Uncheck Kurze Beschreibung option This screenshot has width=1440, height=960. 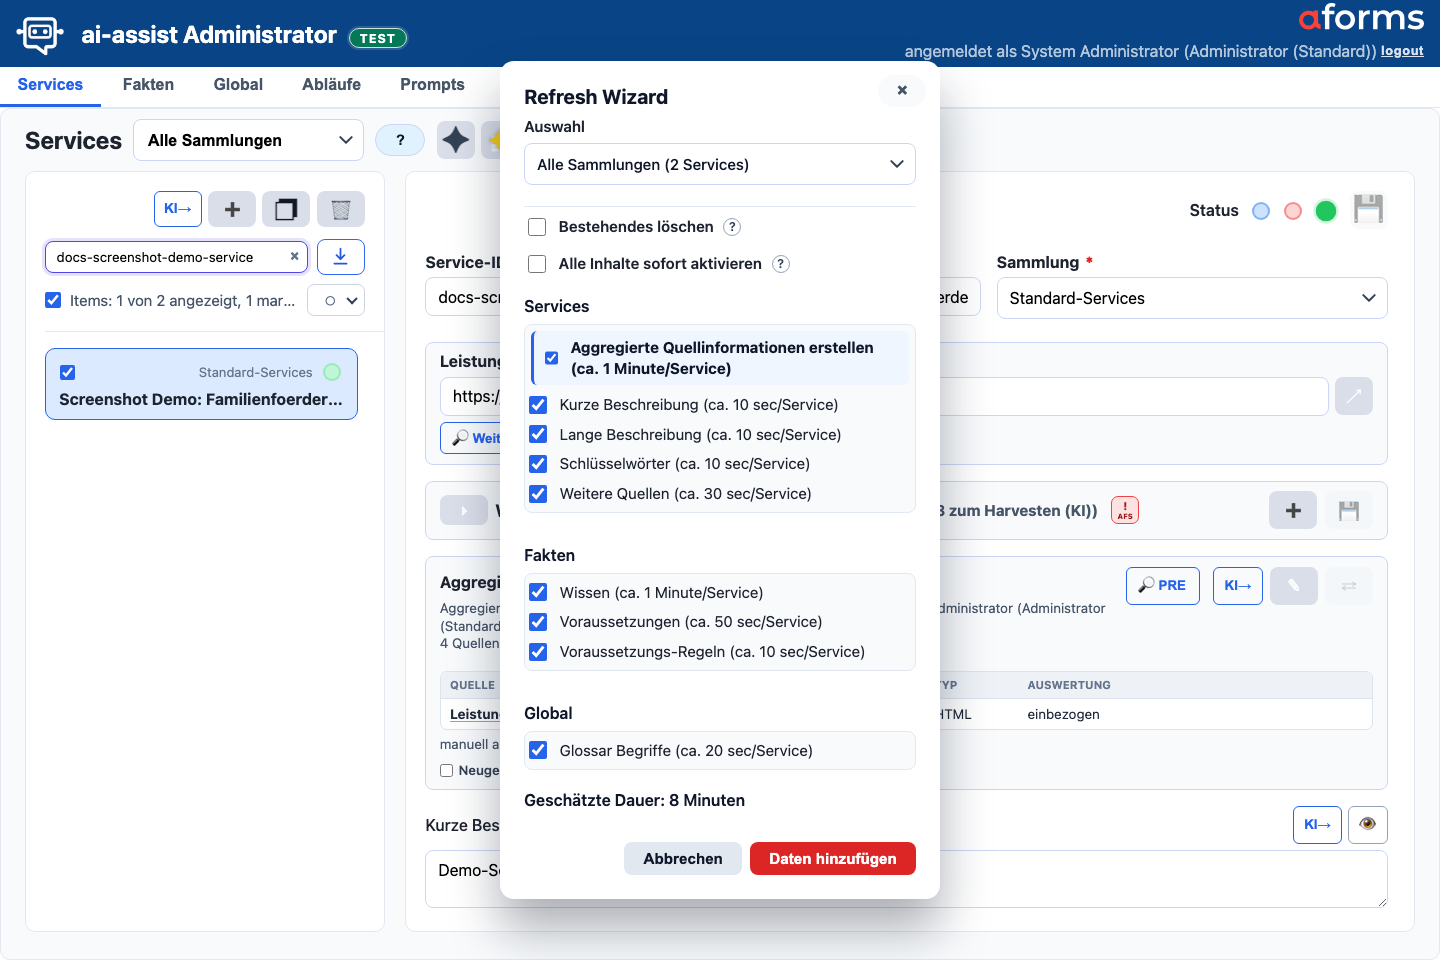tap(538, 405)
